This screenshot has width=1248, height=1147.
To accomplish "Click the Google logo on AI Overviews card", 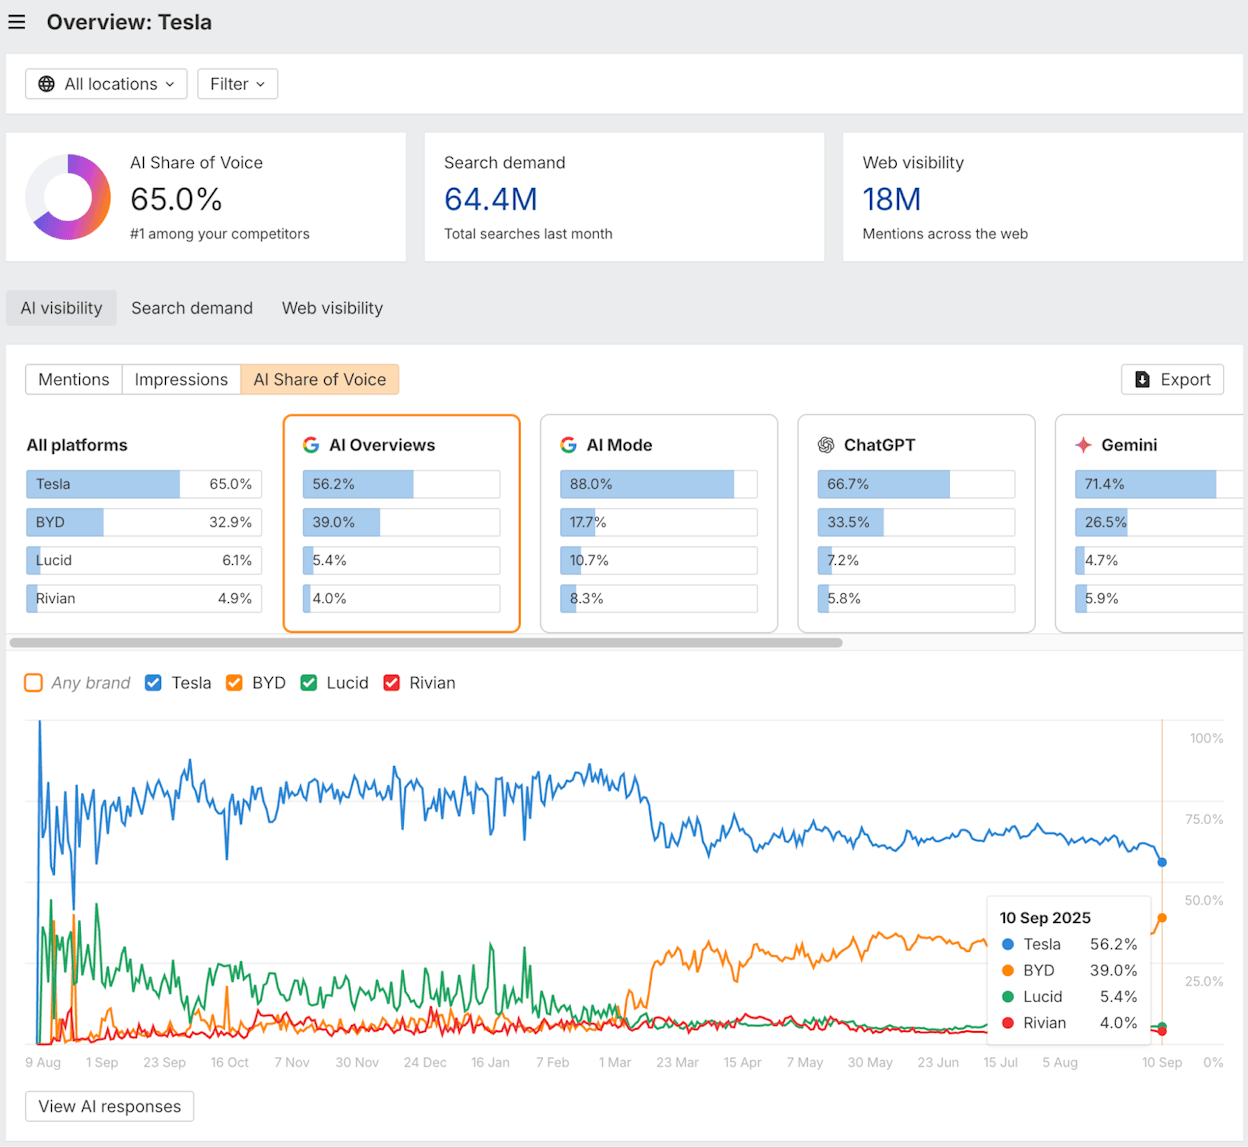I will [311, 445].
